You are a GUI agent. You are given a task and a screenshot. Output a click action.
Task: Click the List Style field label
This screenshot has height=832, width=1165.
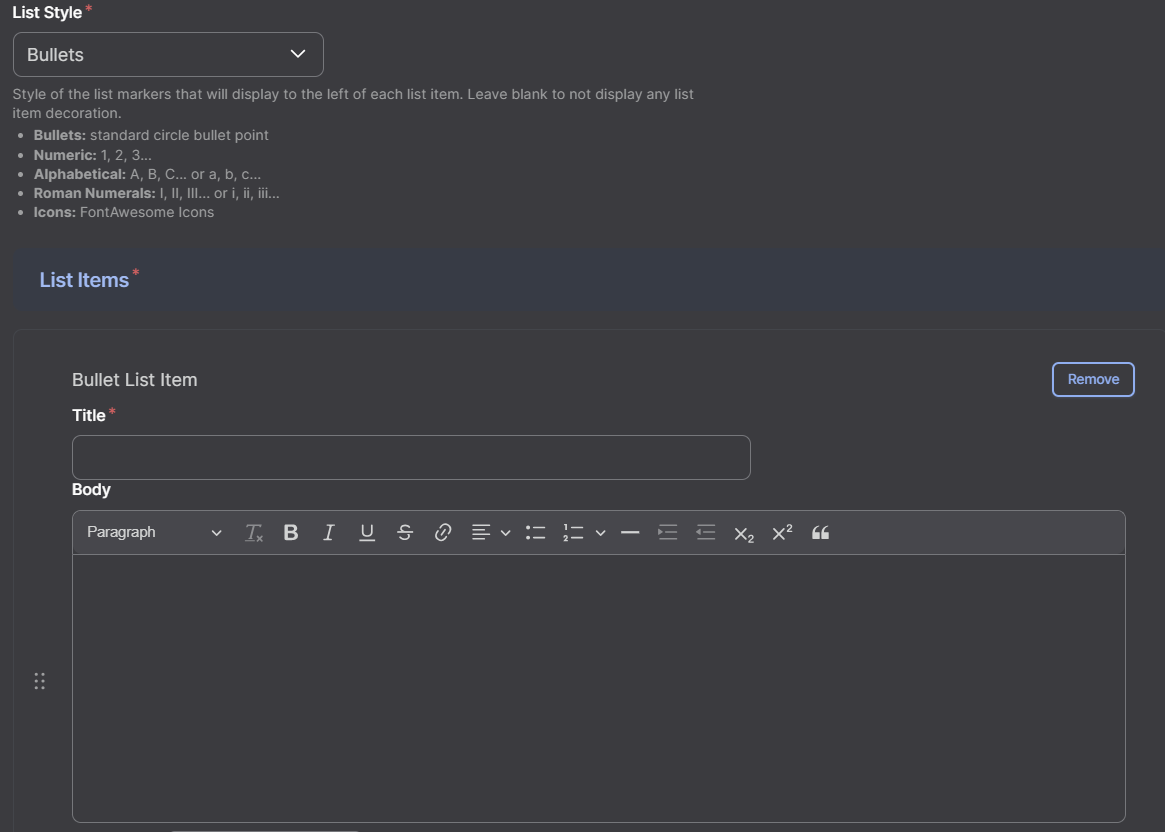click(x=47, y=13)
